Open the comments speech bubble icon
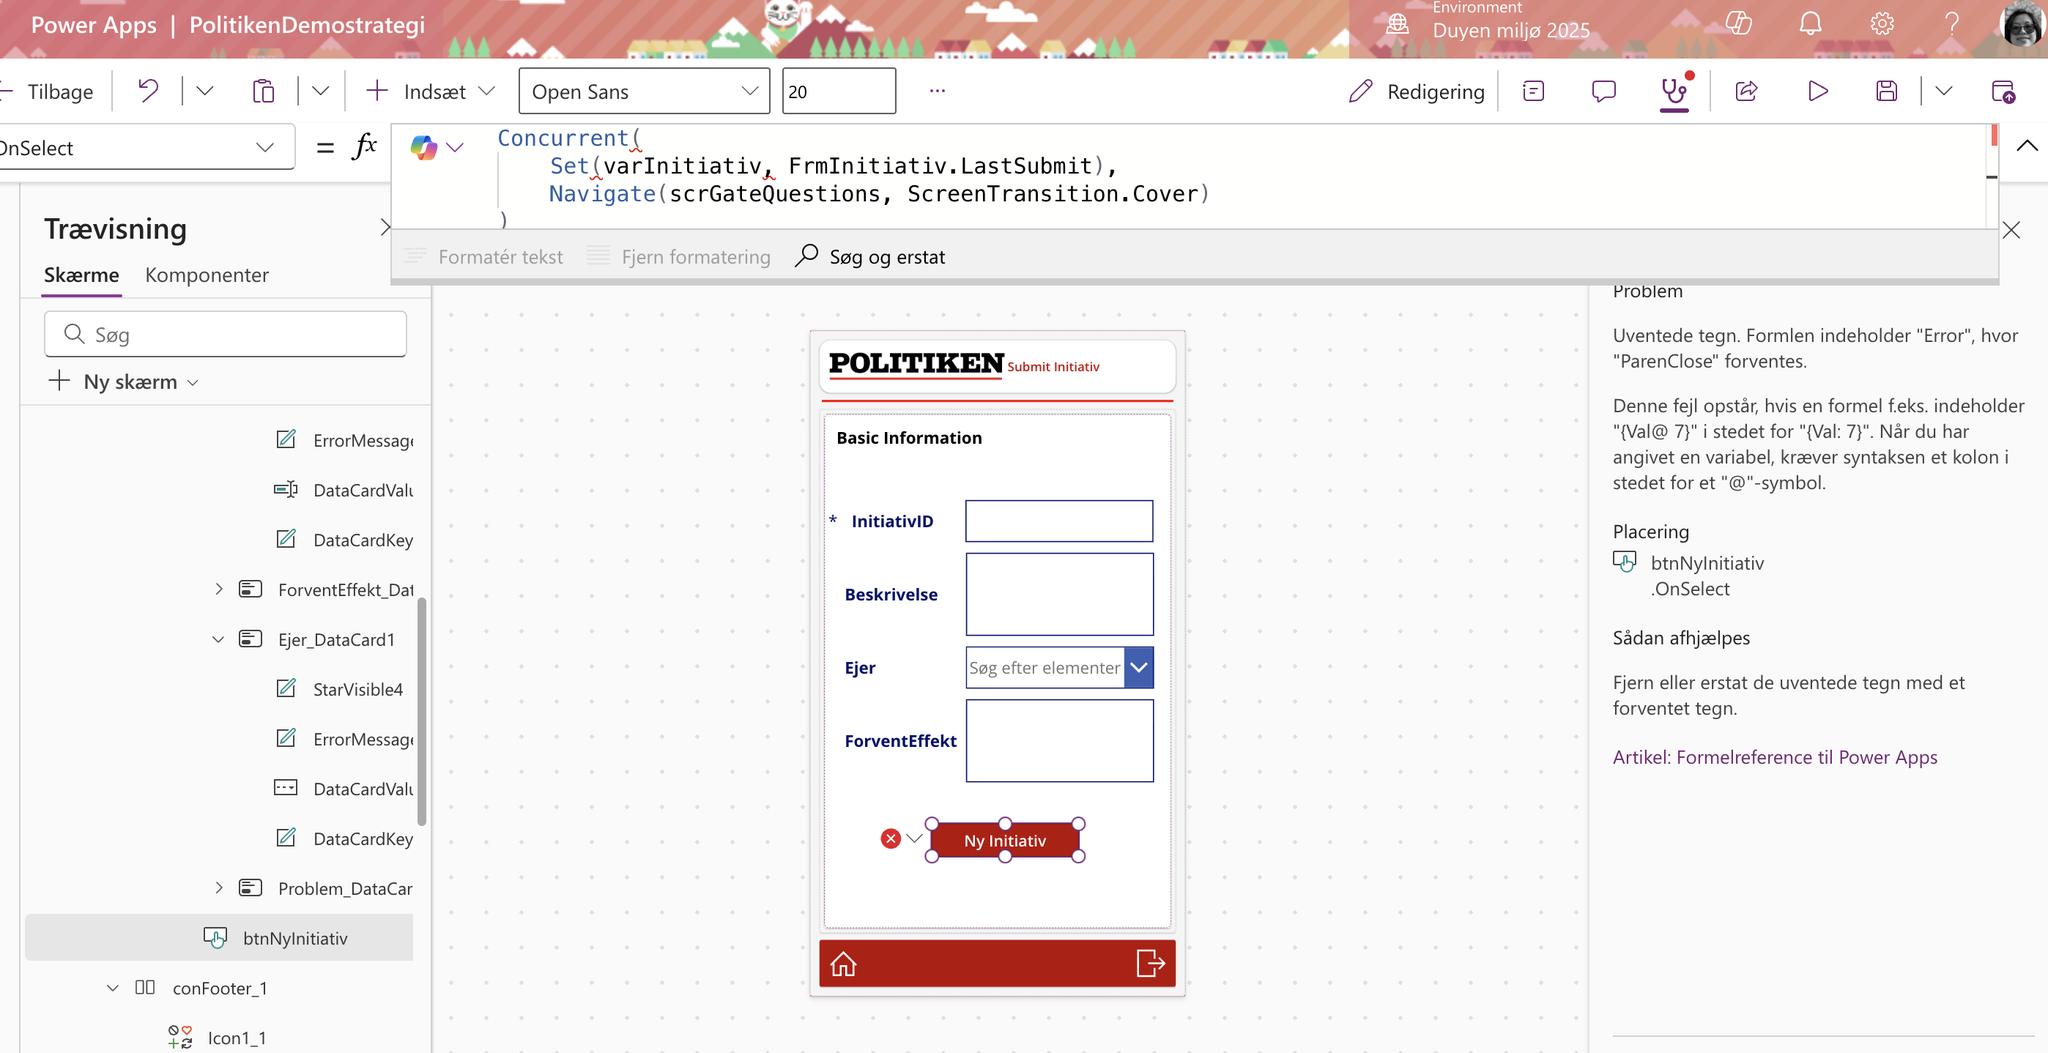This screenshot has width=2048, height=1053. [x=1603, y=91]
